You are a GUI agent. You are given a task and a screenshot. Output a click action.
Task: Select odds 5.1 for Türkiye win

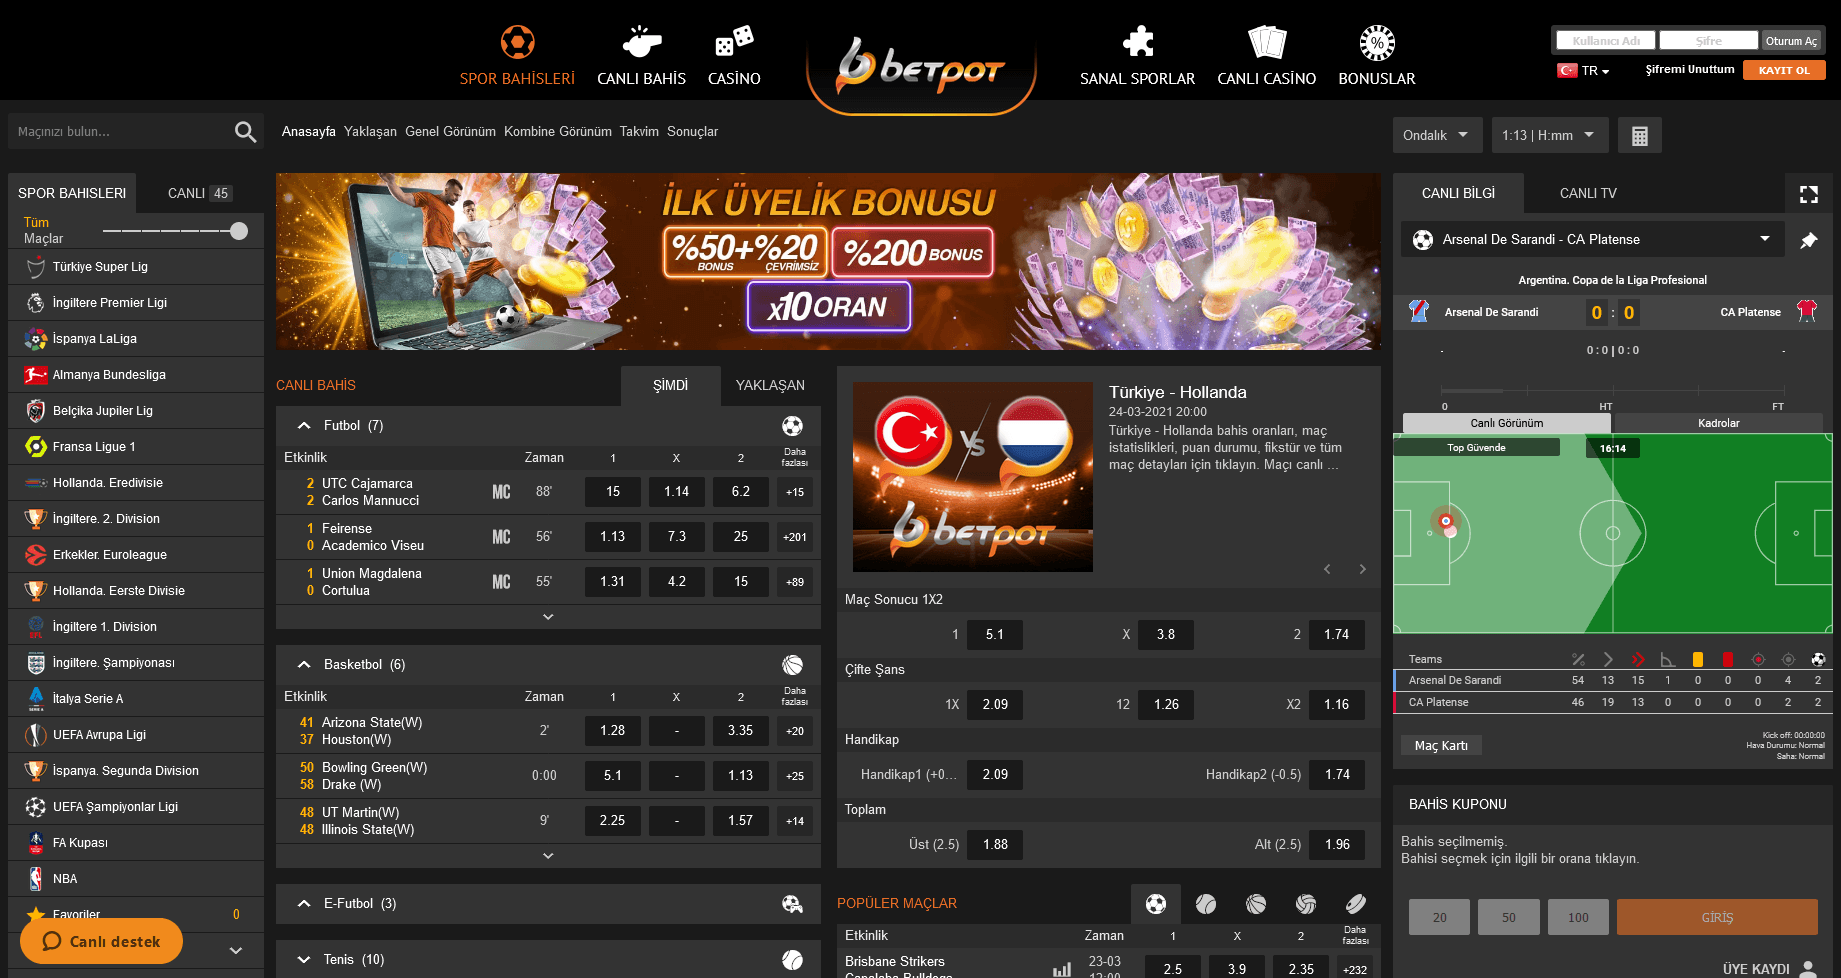click(x=994, y=635)
